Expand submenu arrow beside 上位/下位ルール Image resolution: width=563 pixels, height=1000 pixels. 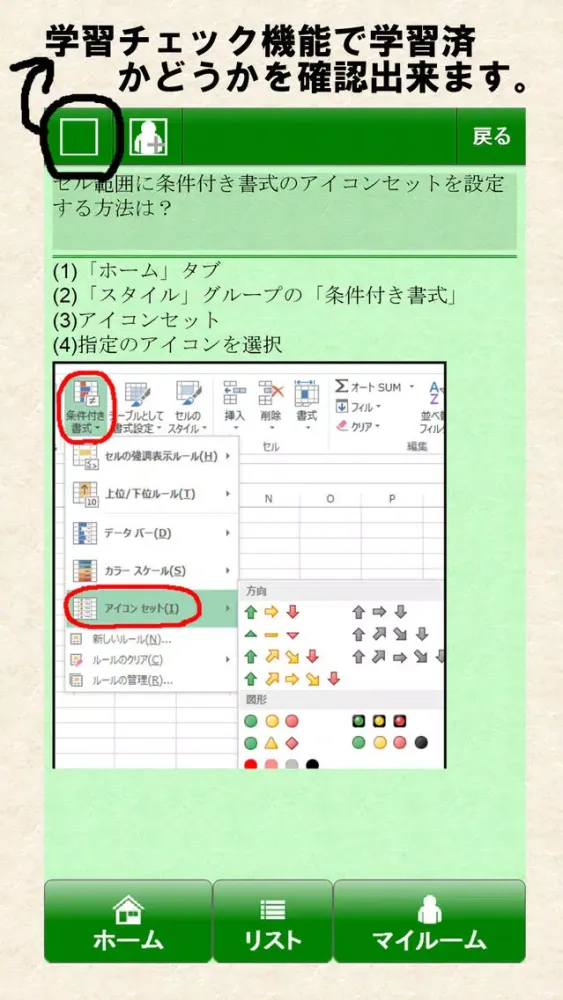(228, 494)
